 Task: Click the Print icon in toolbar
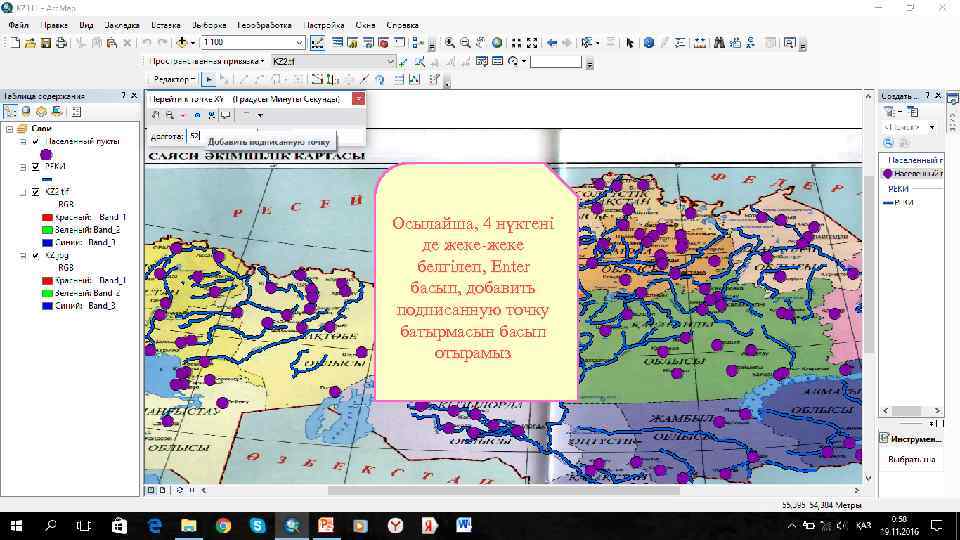pyautogui.click(x=62, y=43)
